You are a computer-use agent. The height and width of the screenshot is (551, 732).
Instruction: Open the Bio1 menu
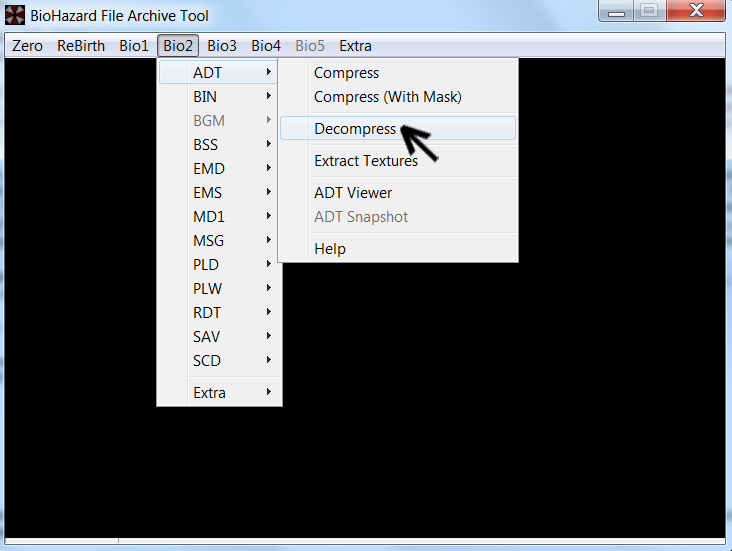(x=134, y=46)
